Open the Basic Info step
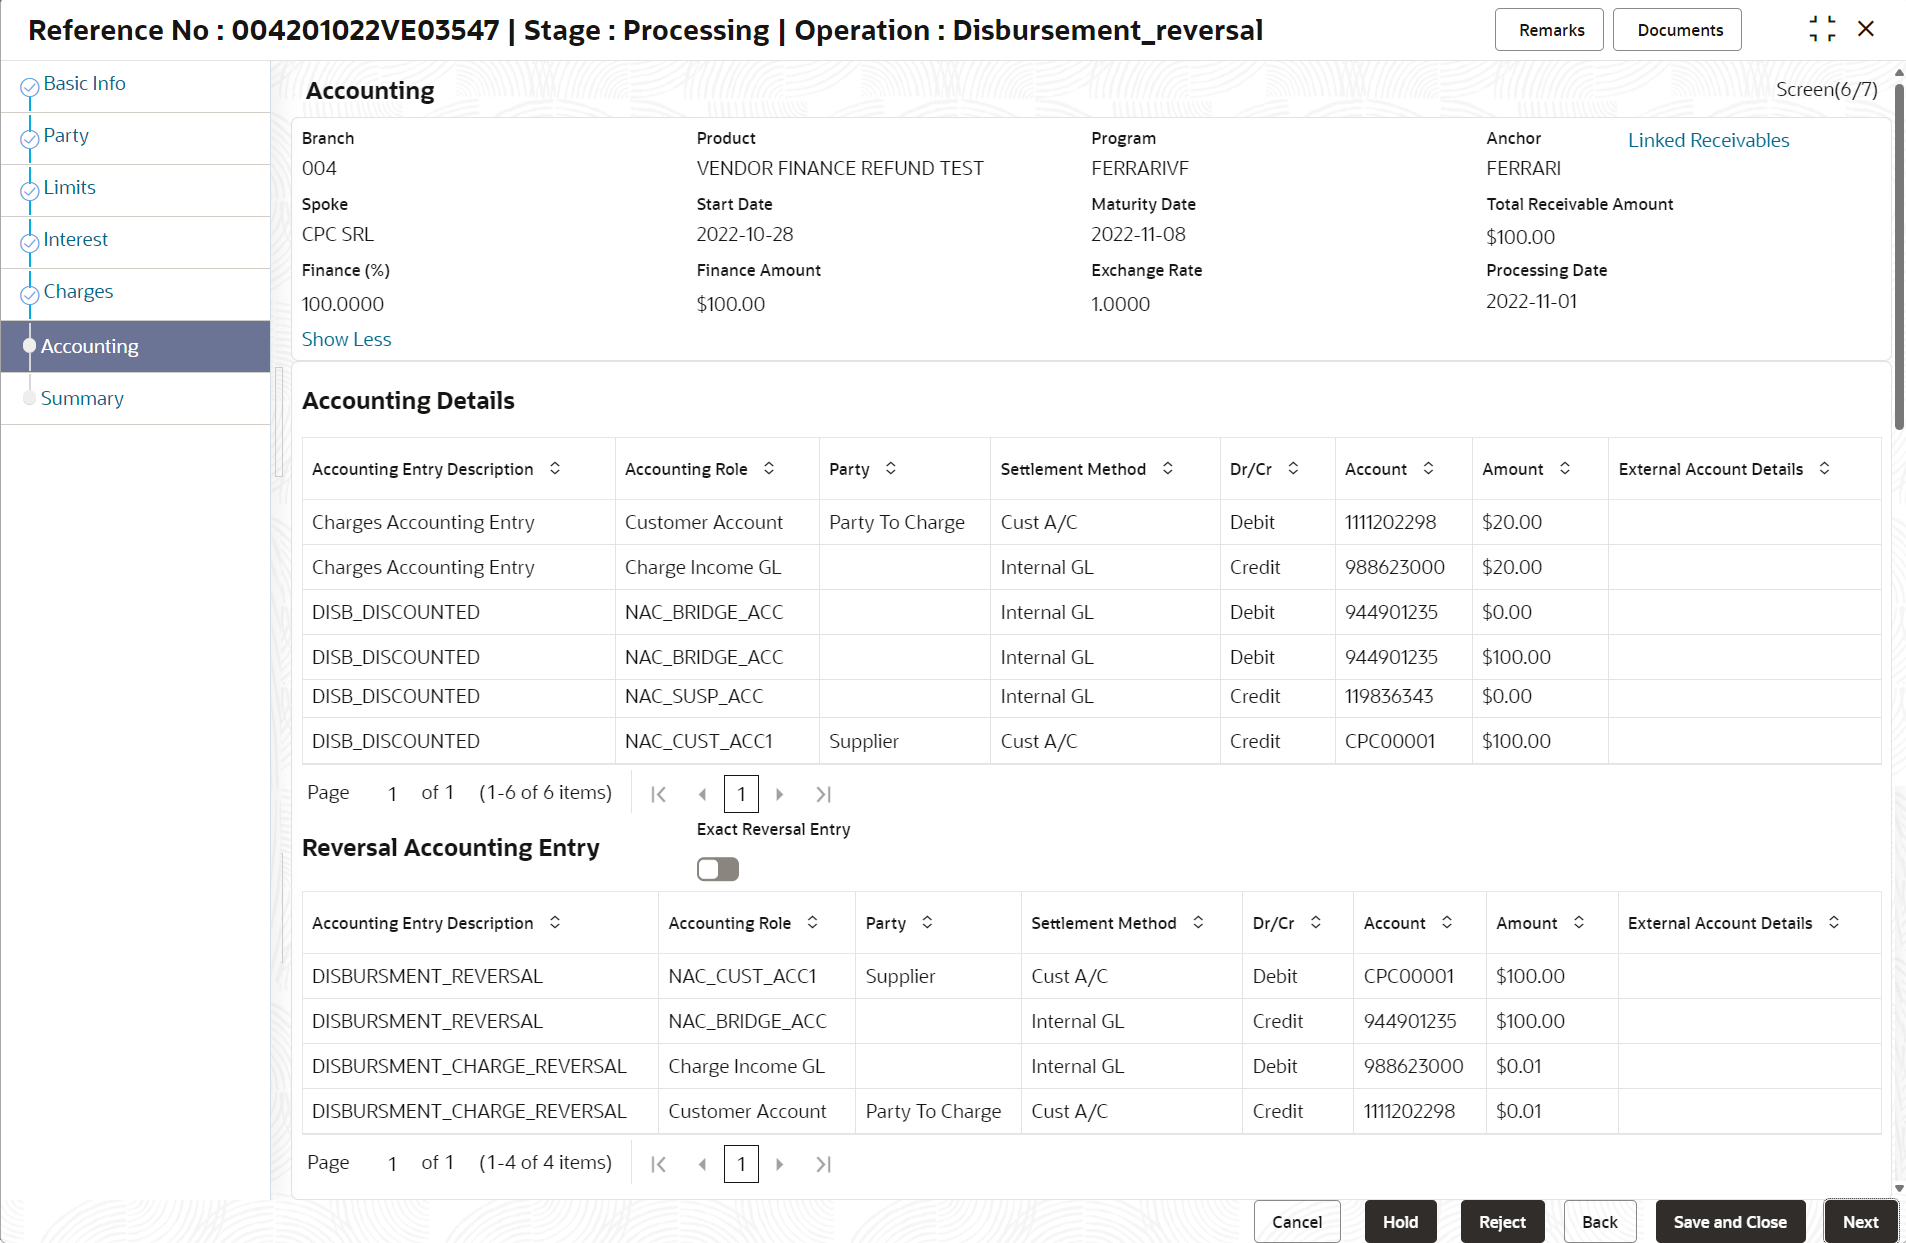 pyautogui.click(x=84, y=83)
